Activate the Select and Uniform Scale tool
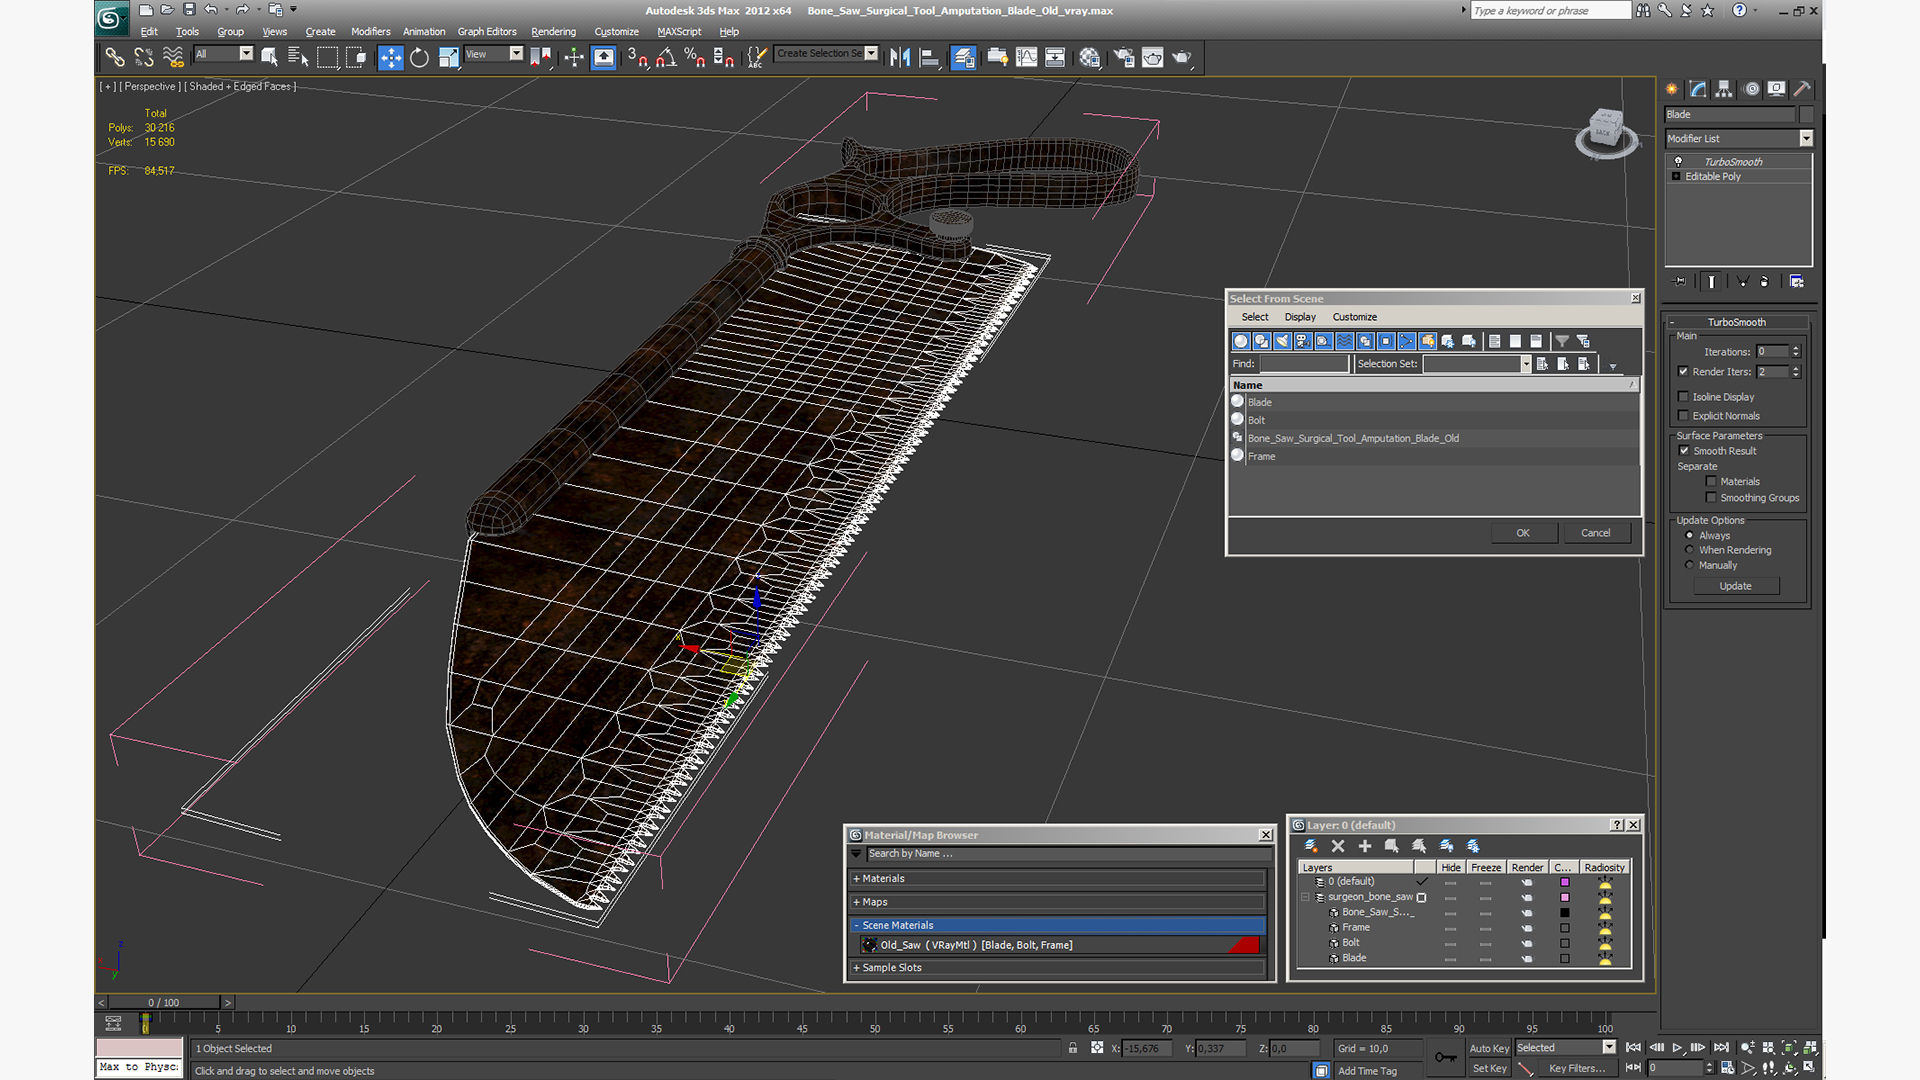The image size is (1920, 1080). click(449, 57)
